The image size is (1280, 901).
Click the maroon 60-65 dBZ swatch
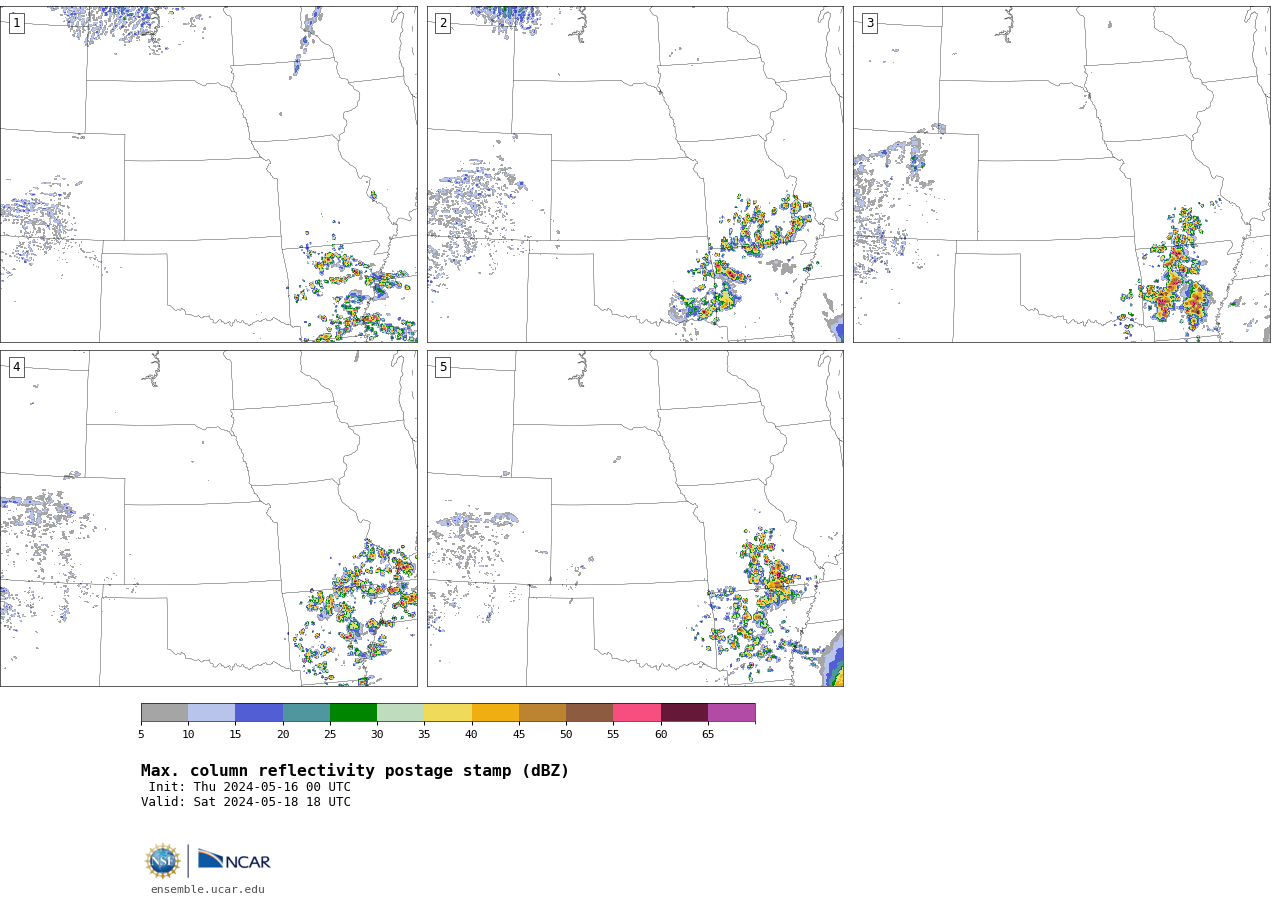(x=684, y=713)
